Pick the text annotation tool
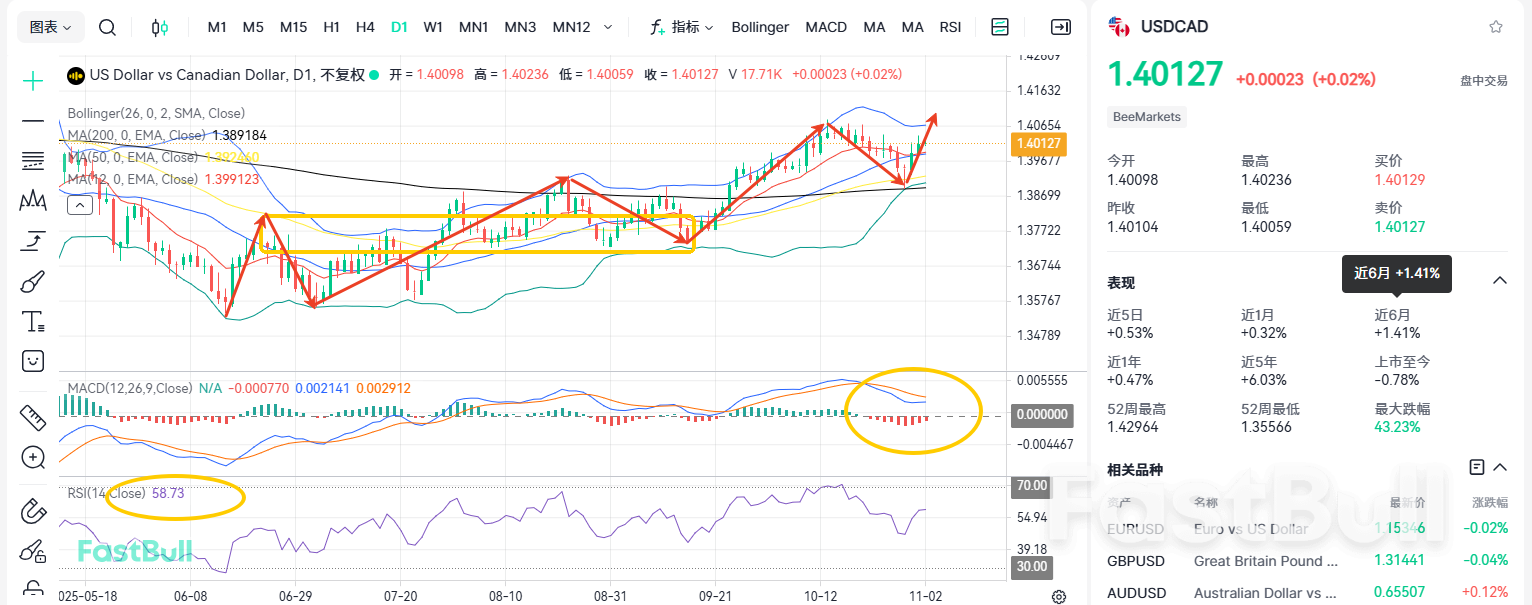This screenshot has width=1532, height=605. (x=33, y=321)
